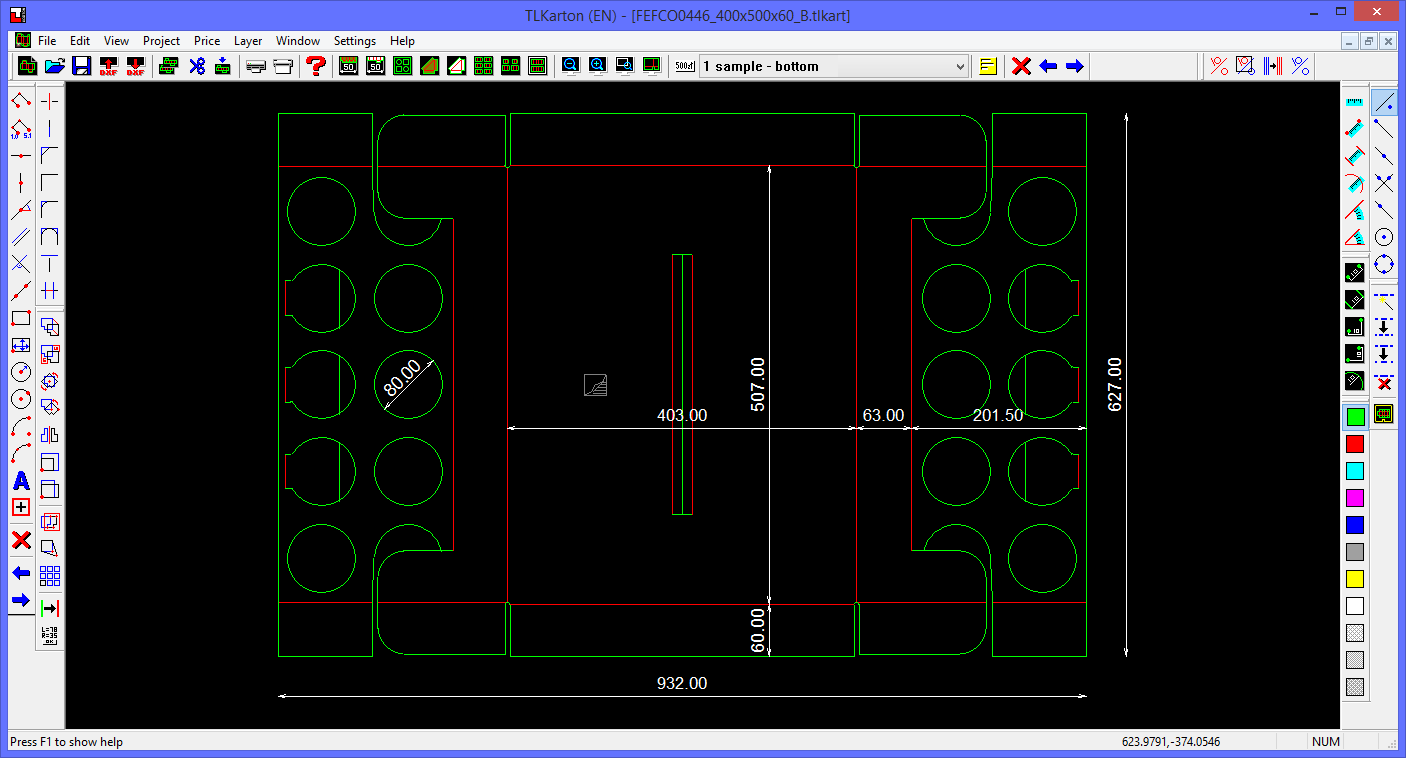Click the blue nine-square grid array icon
The width and height of the screenshot is (1406, 758).
point(50,576)
